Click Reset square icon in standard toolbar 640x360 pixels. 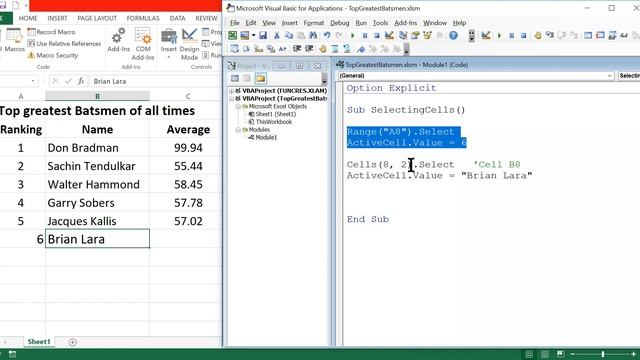tap(377, 36)
